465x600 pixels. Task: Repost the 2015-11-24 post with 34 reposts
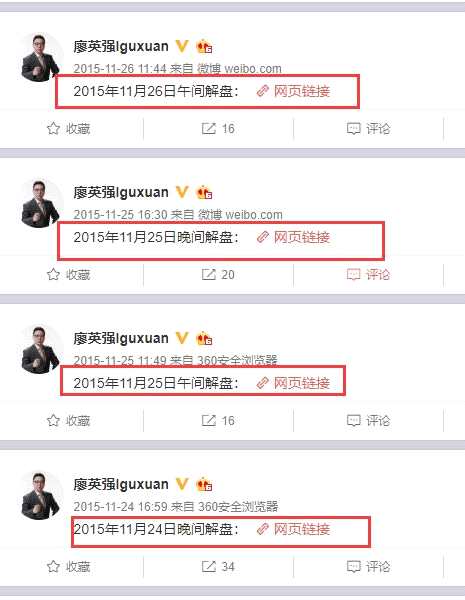coord(218,566)
